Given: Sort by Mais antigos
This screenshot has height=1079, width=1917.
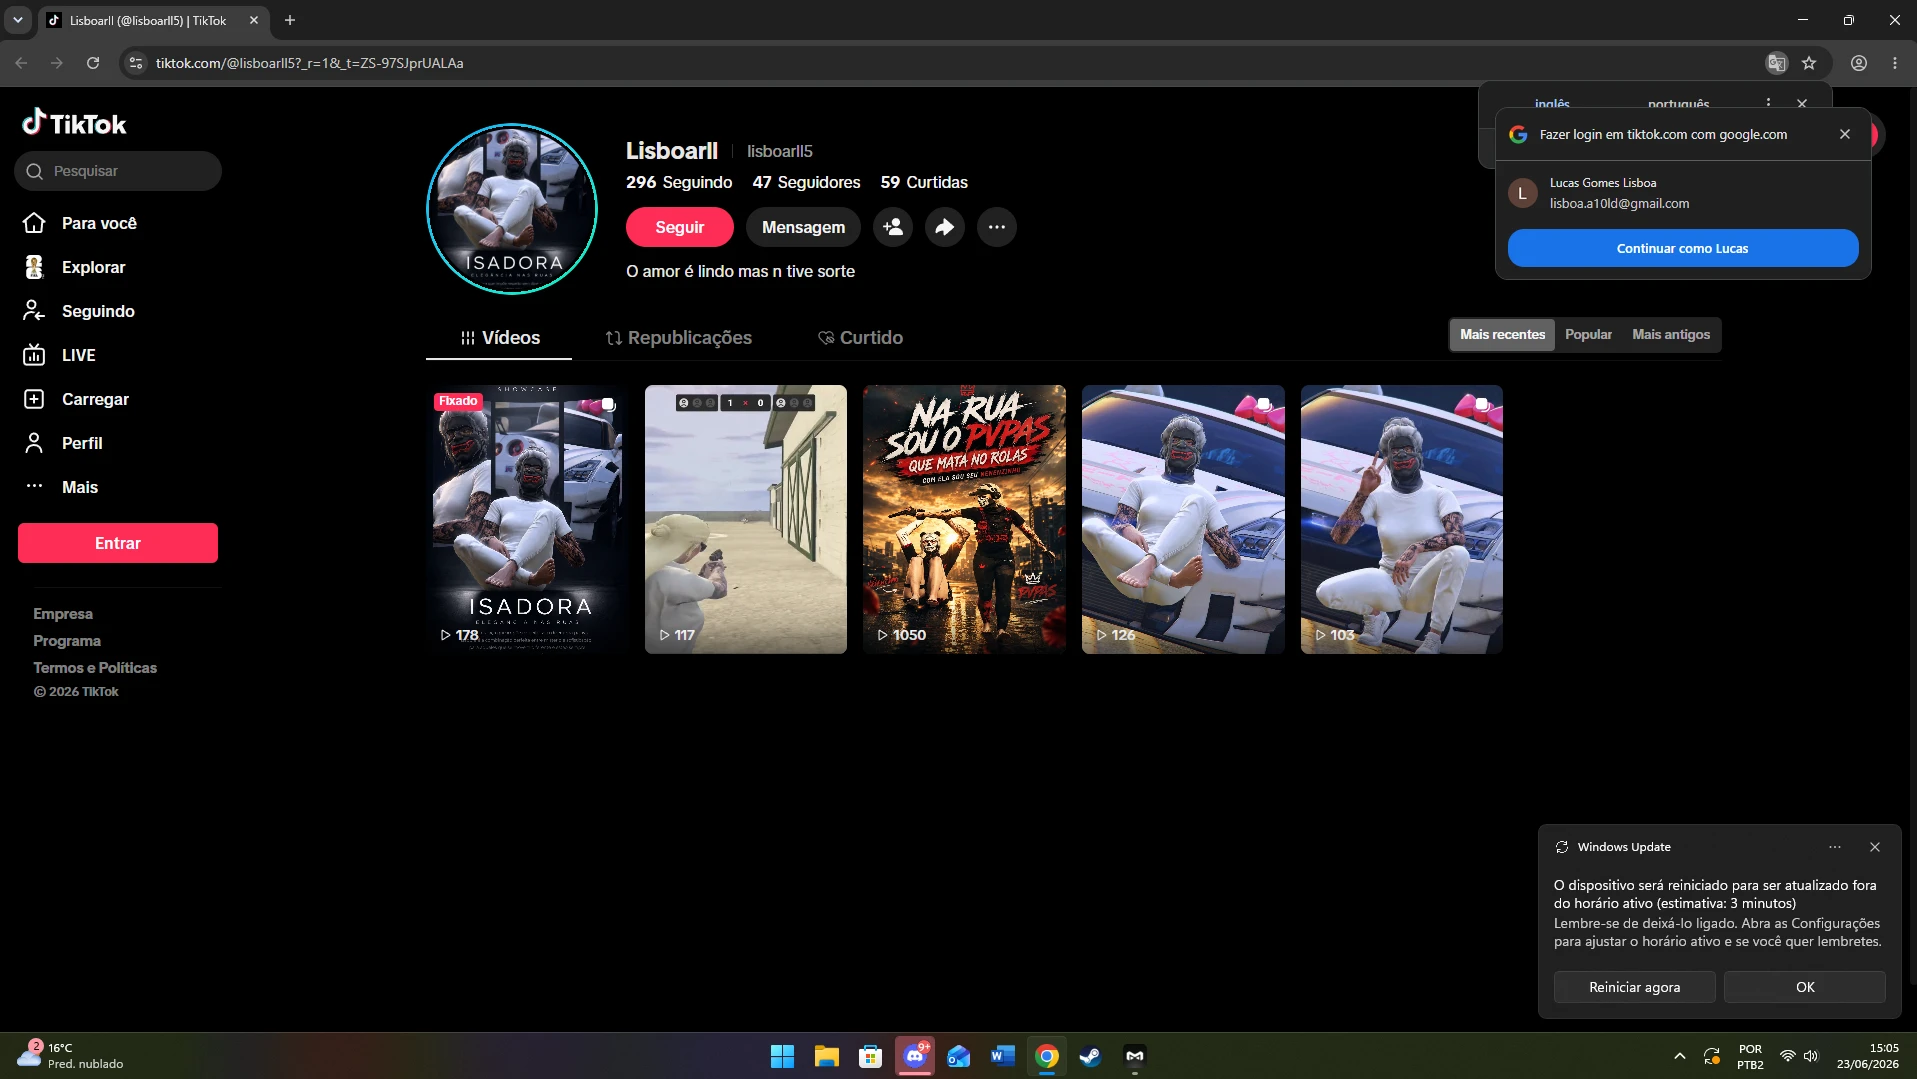Looking at the screenshot, I should coord(1671,335).
